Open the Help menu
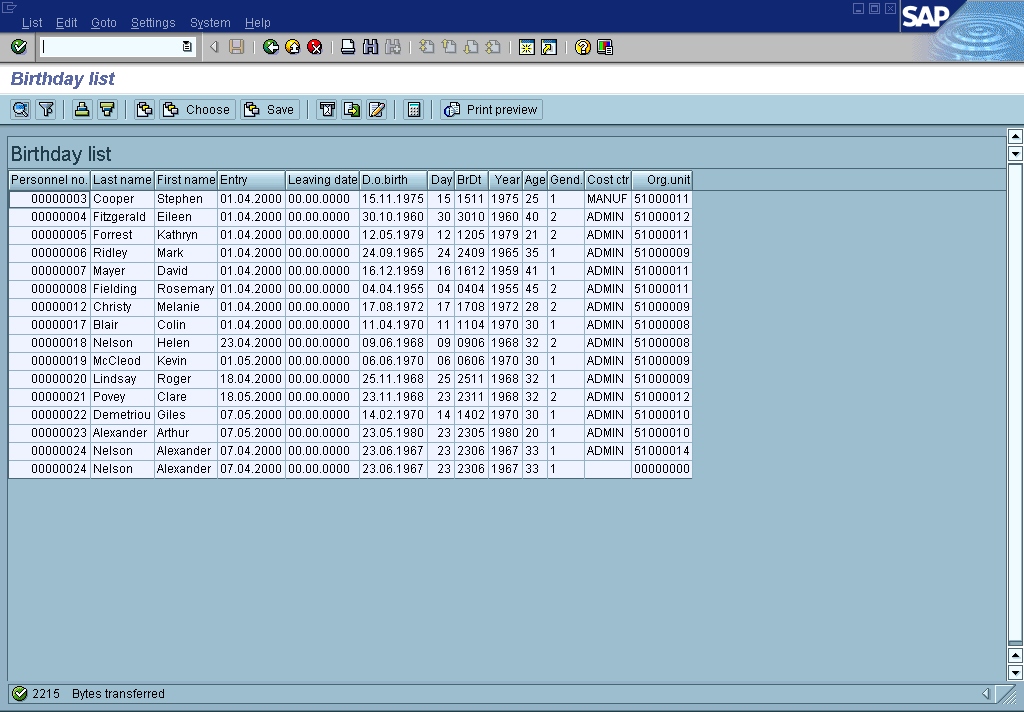1024x712 pixels. click(x=258, y=23)
